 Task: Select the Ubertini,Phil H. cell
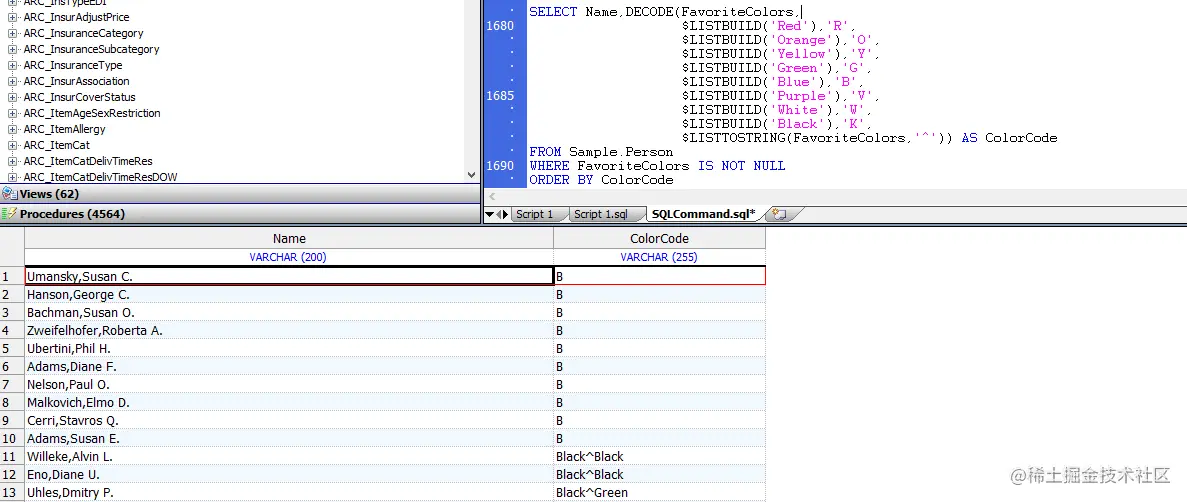click(289, 348)
